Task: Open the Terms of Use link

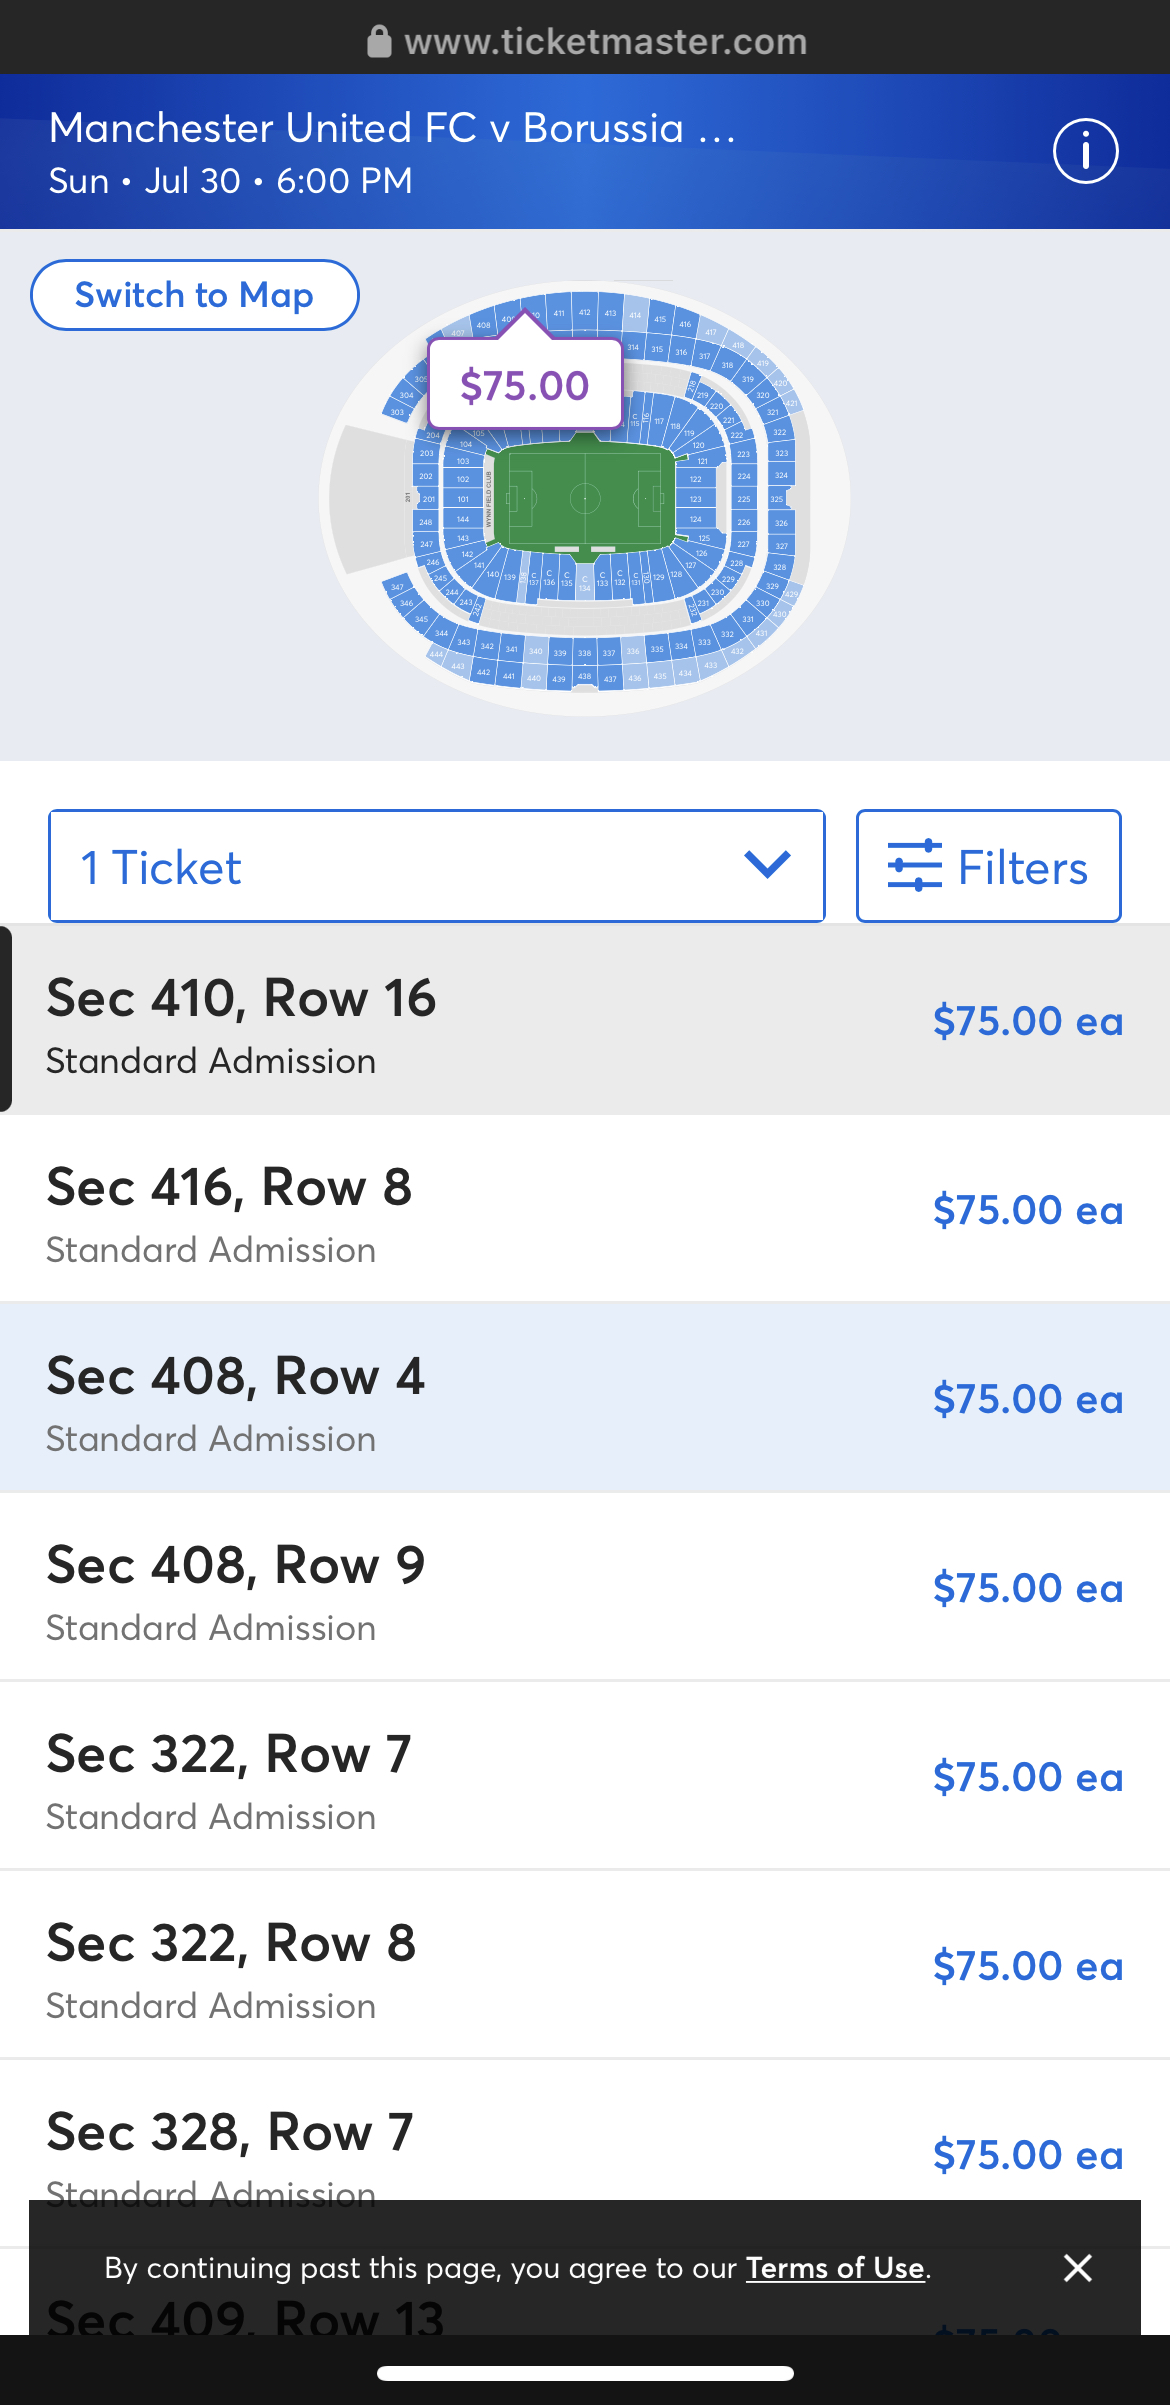Action: click(835, 2268)
